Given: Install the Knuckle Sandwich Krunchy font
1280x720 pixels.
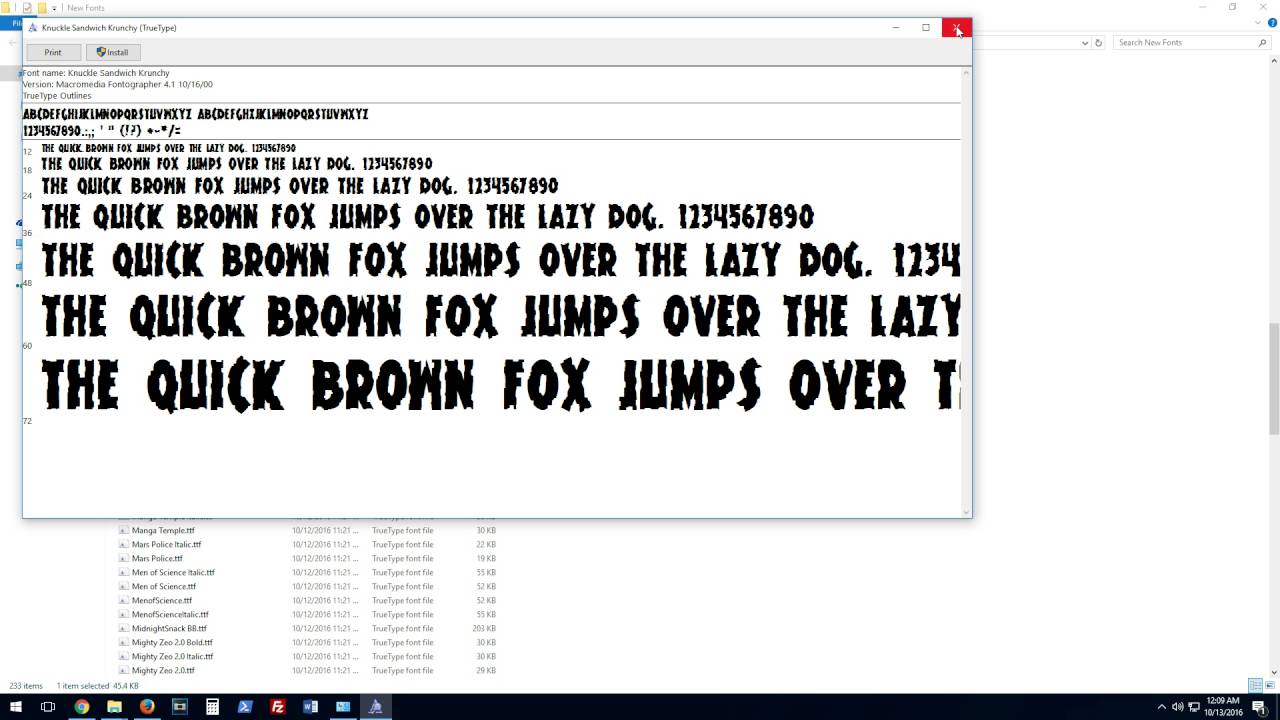Looking at the screenshot, I should (112, 52).
